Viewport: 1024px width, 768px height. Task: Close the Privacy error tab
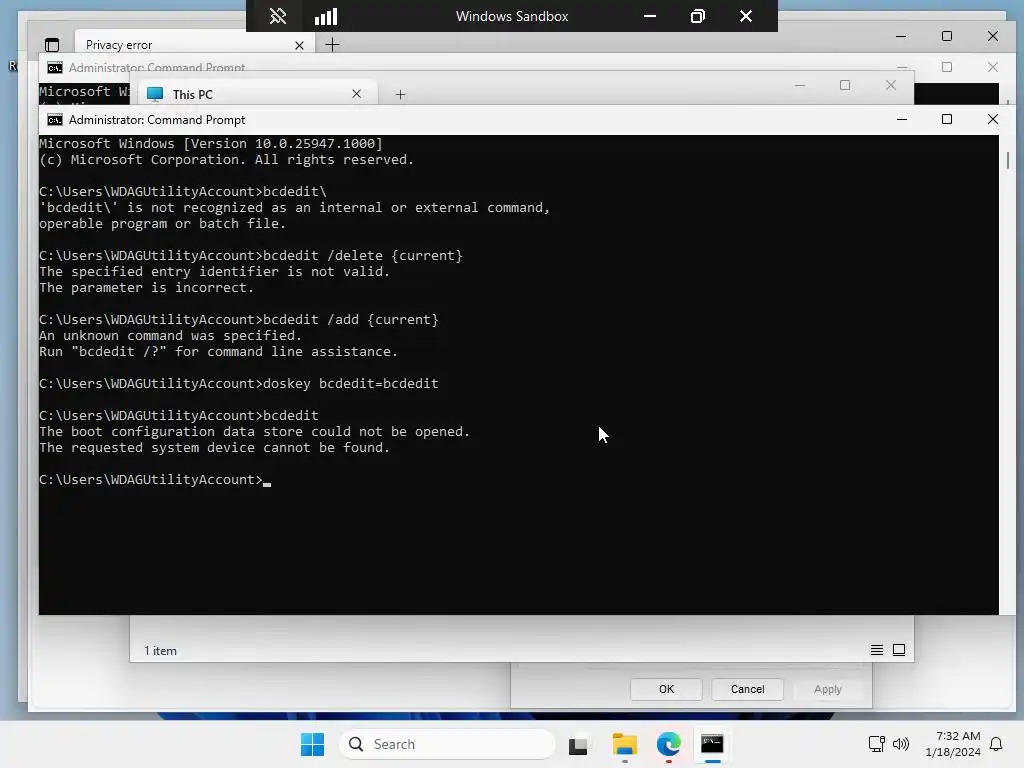[x=299, y=45]
